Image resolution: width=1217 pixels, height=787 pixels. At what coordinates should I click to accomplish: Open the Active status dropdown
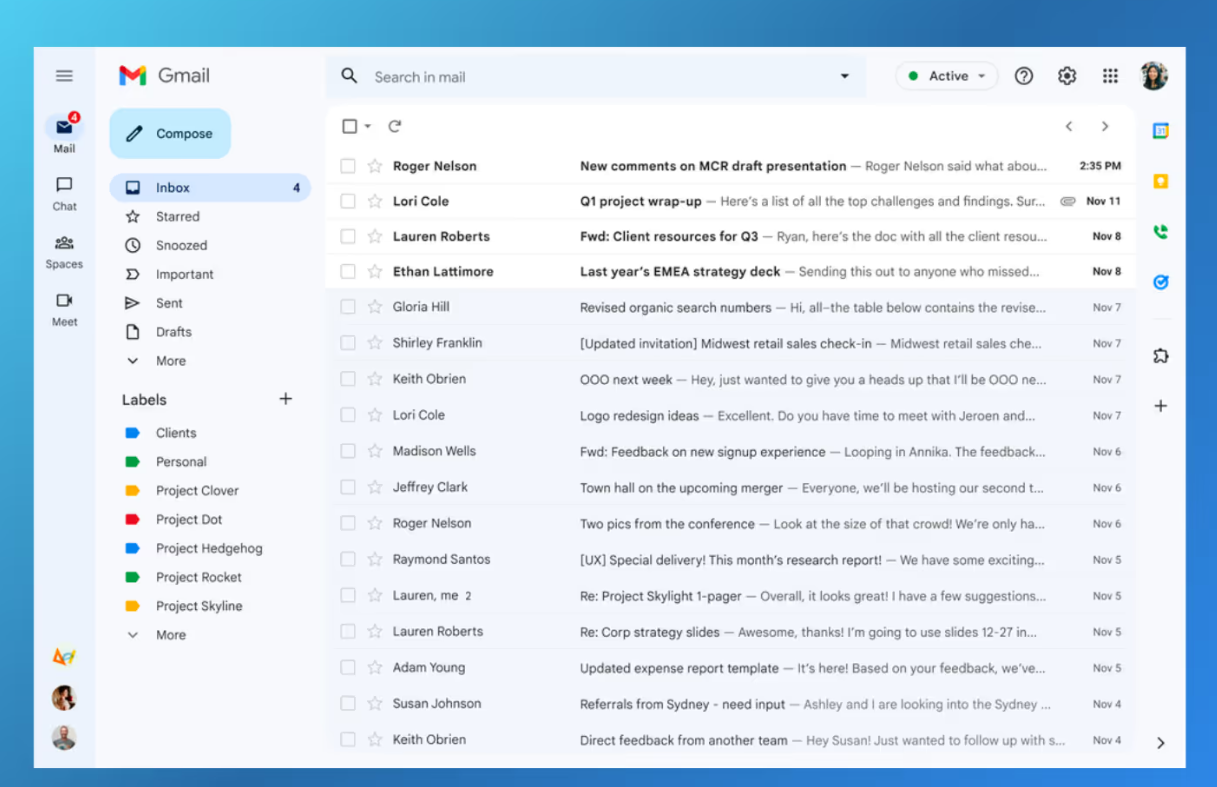pyautogui.click(x=946, y=75)
